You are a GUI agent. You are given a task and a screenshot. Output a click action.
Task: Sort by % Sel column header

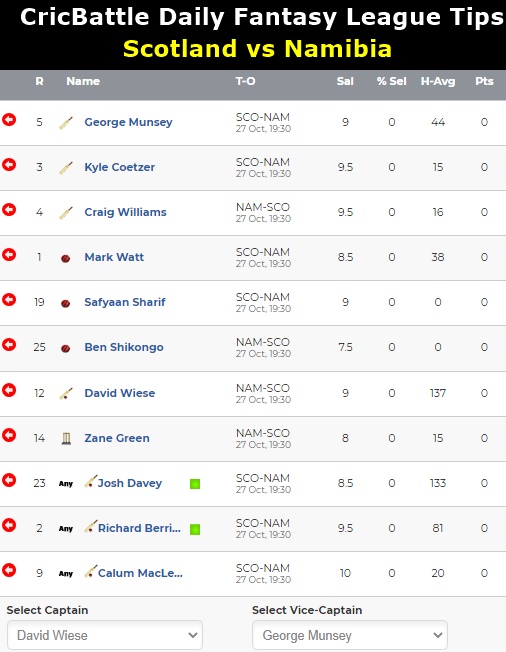click(391, 81)
